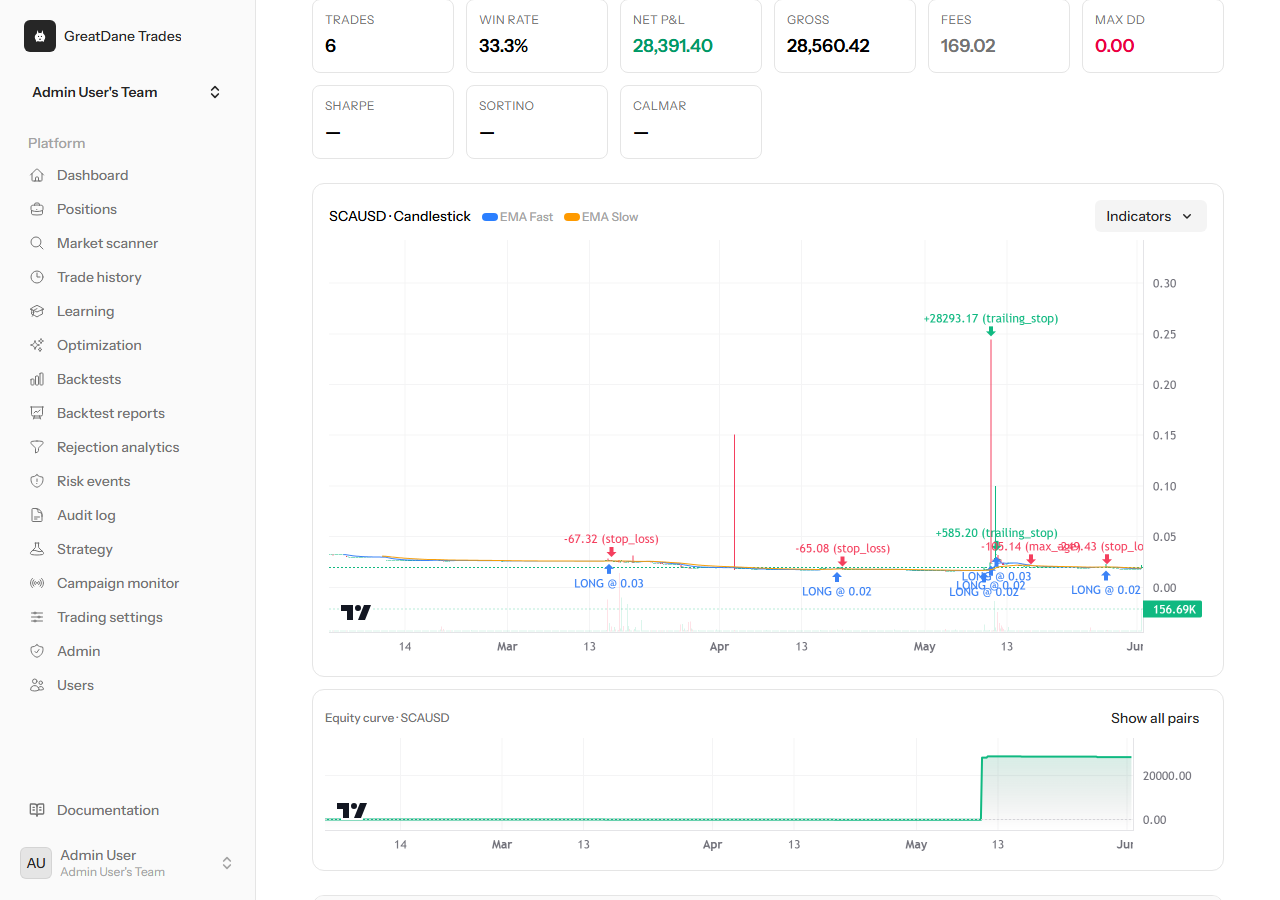Click the Admin shield check icon
The height and width of the screenshot is (900, 1280).
37,651
